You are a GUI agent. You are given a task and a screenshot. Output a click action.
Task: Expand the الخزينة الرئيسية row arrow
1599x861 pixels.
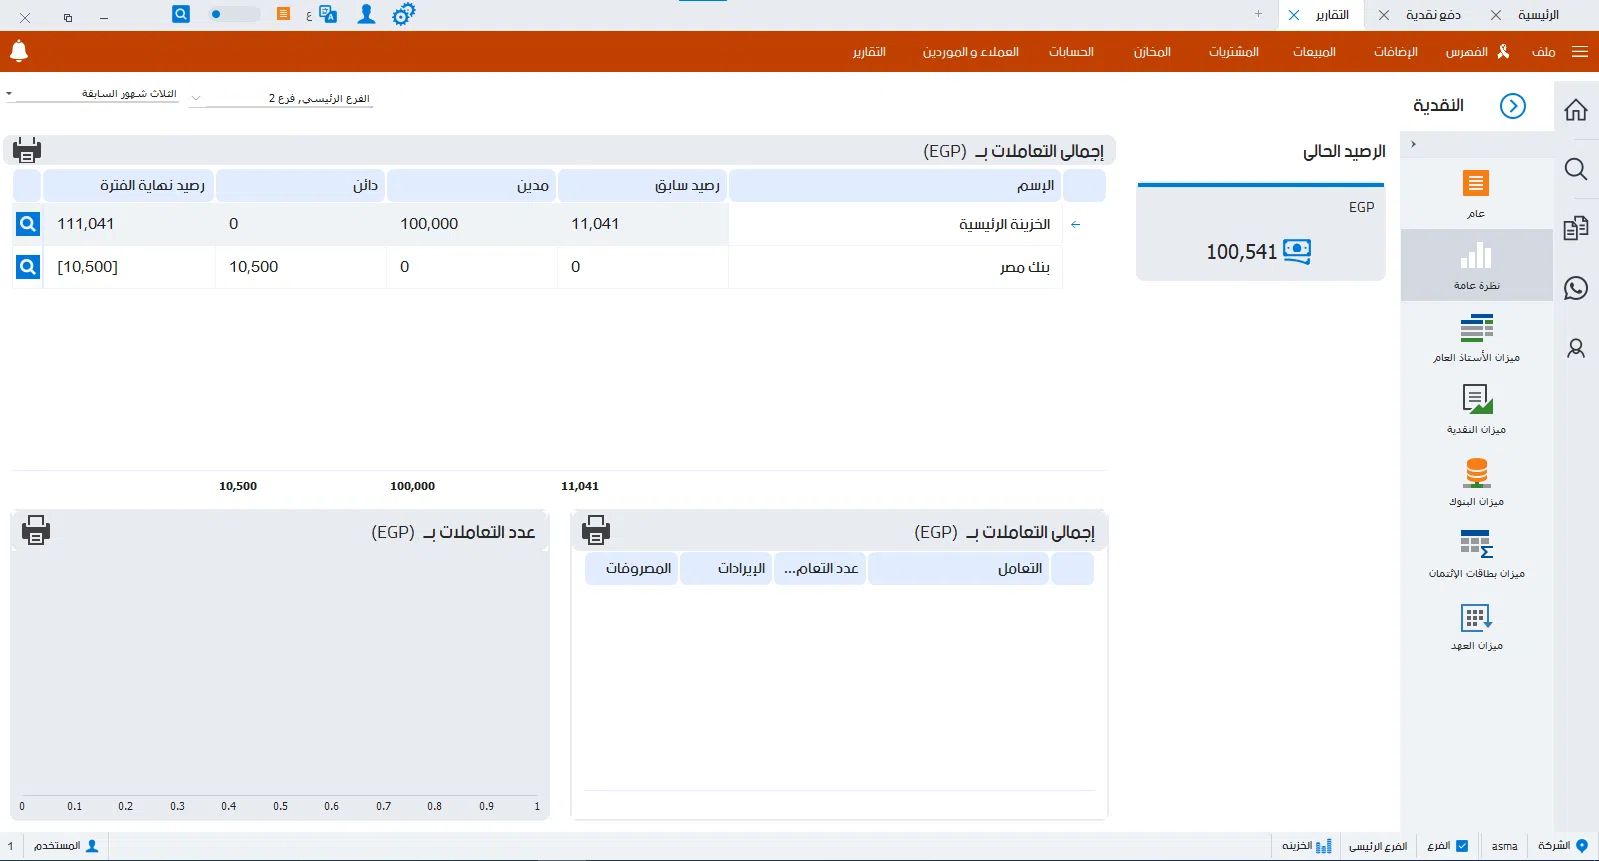pyautogui.click(x=1076, y=225)
